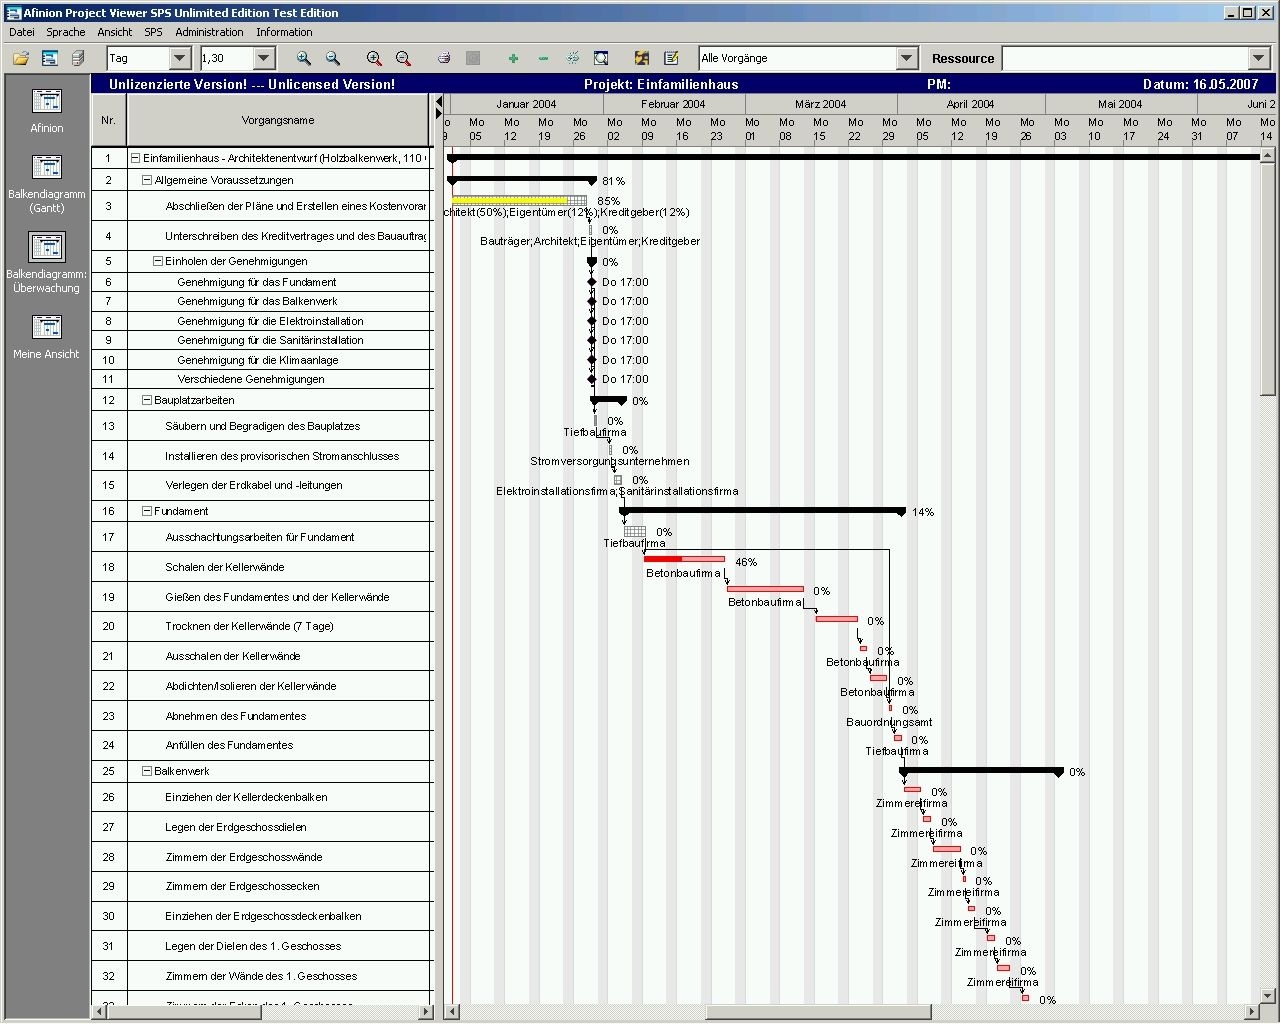Select Balkendiagramm: Überwachung sidebar view
The height and width of the screenshot is (1024, 1280).
coord(46,263)
